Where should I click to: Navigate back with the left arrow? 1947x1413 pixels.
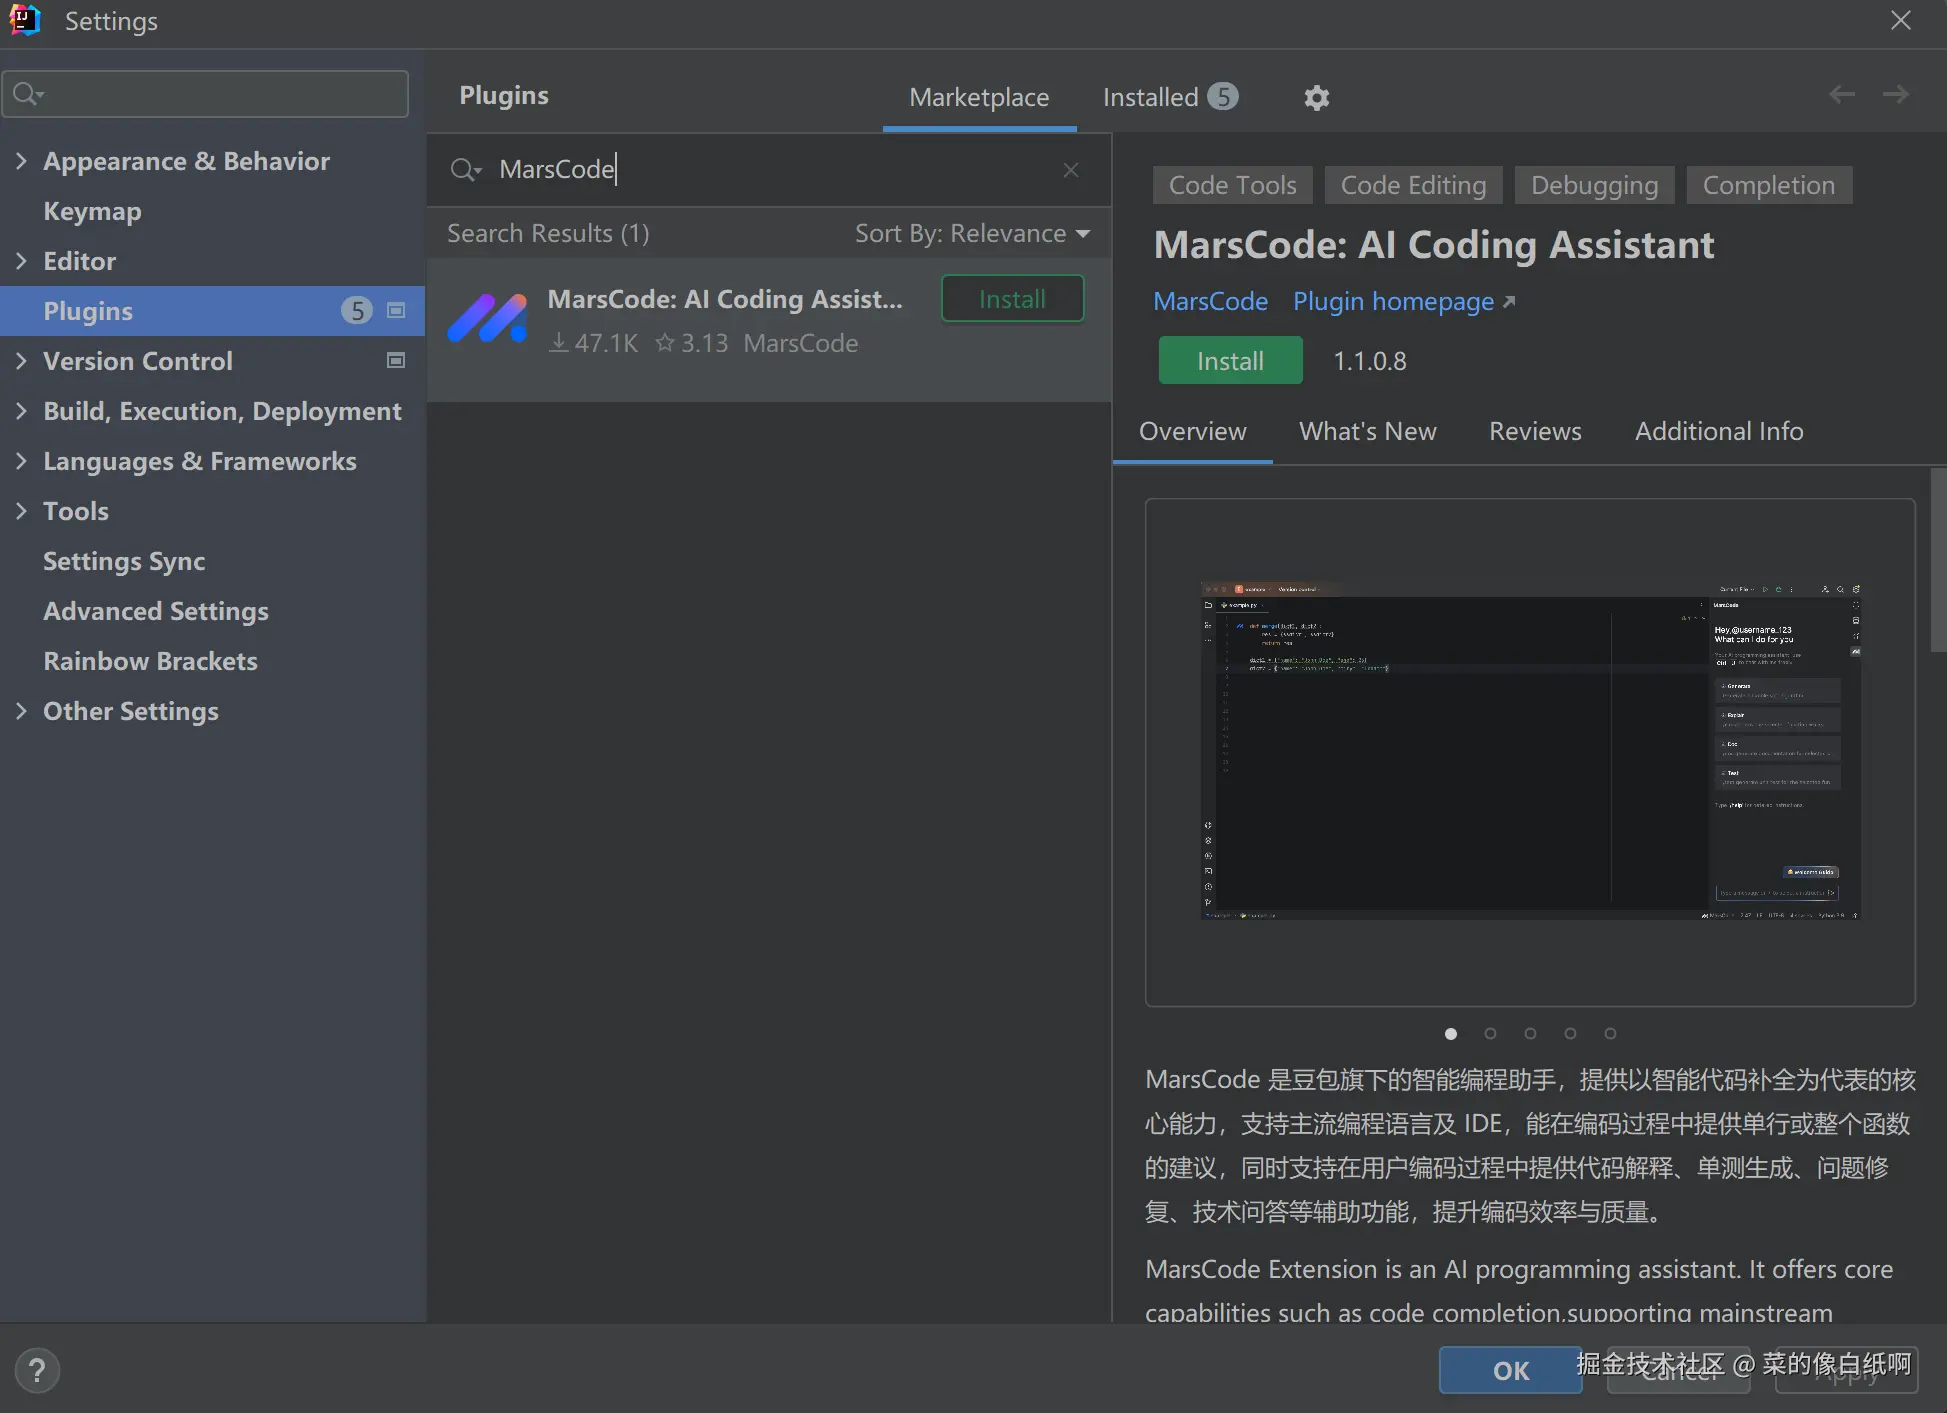[1841, 94]
